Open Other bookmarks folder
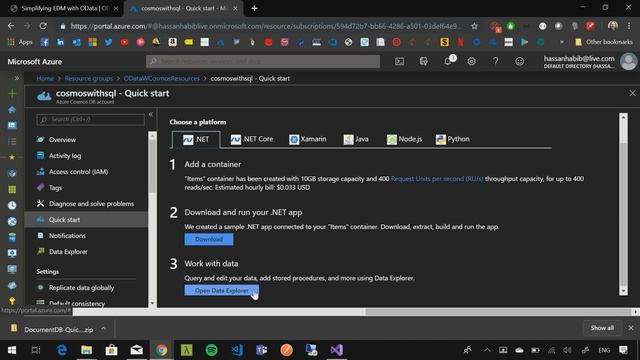Viewport: 640px width, 360px height. 604,42
